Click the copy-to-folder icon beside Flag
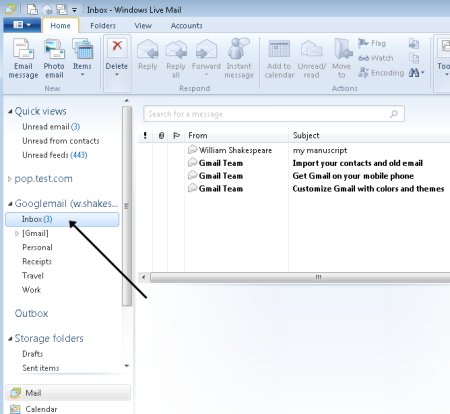450x414 pixels. point(414,43)
